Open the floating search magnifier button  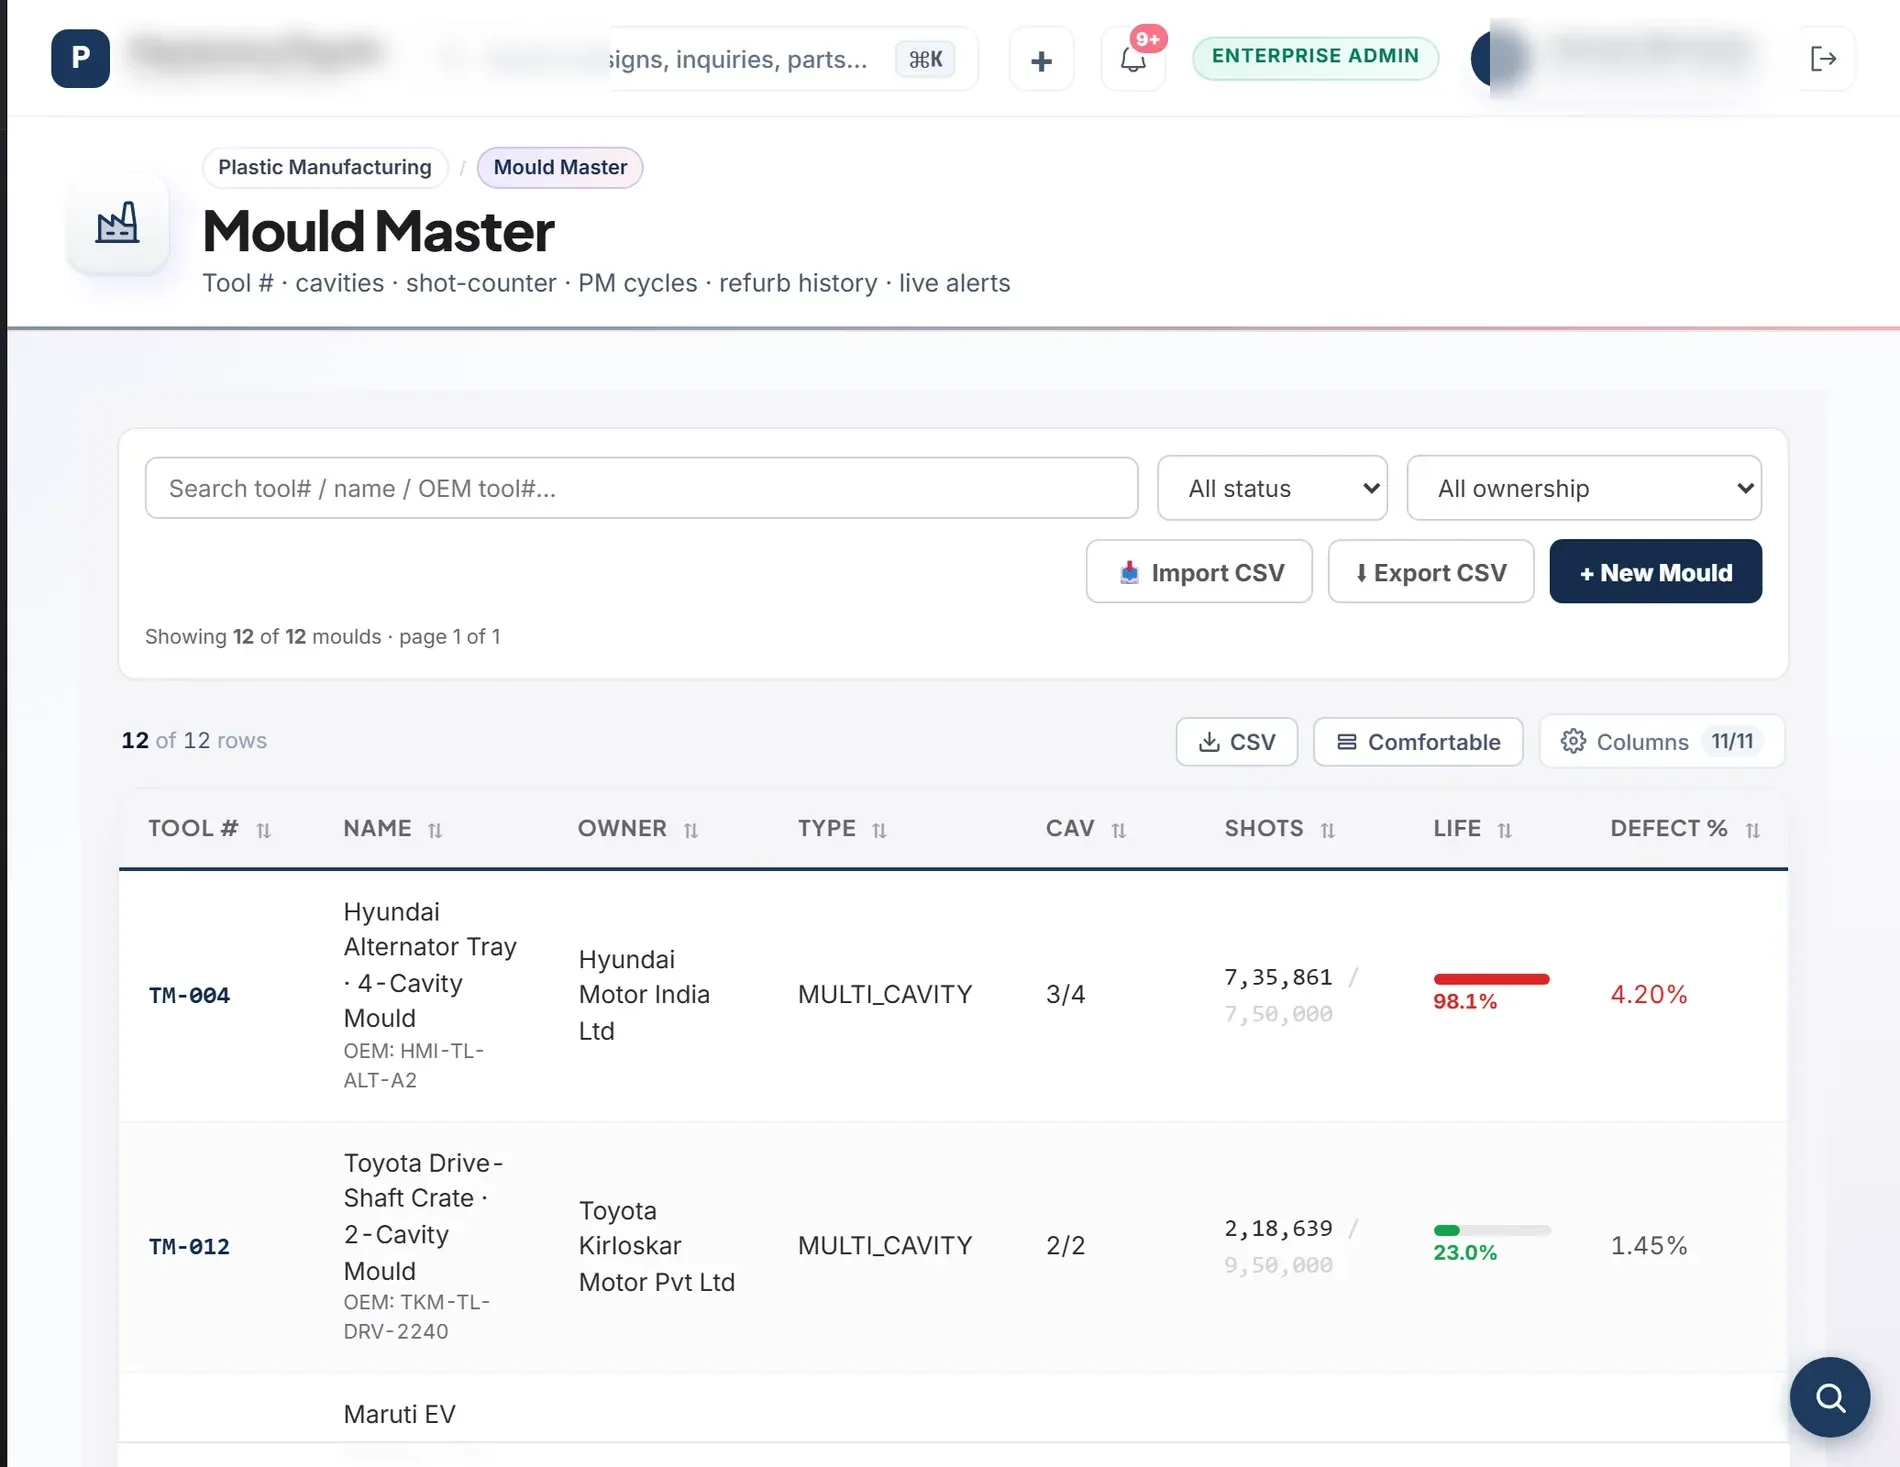[1829, 1396]
